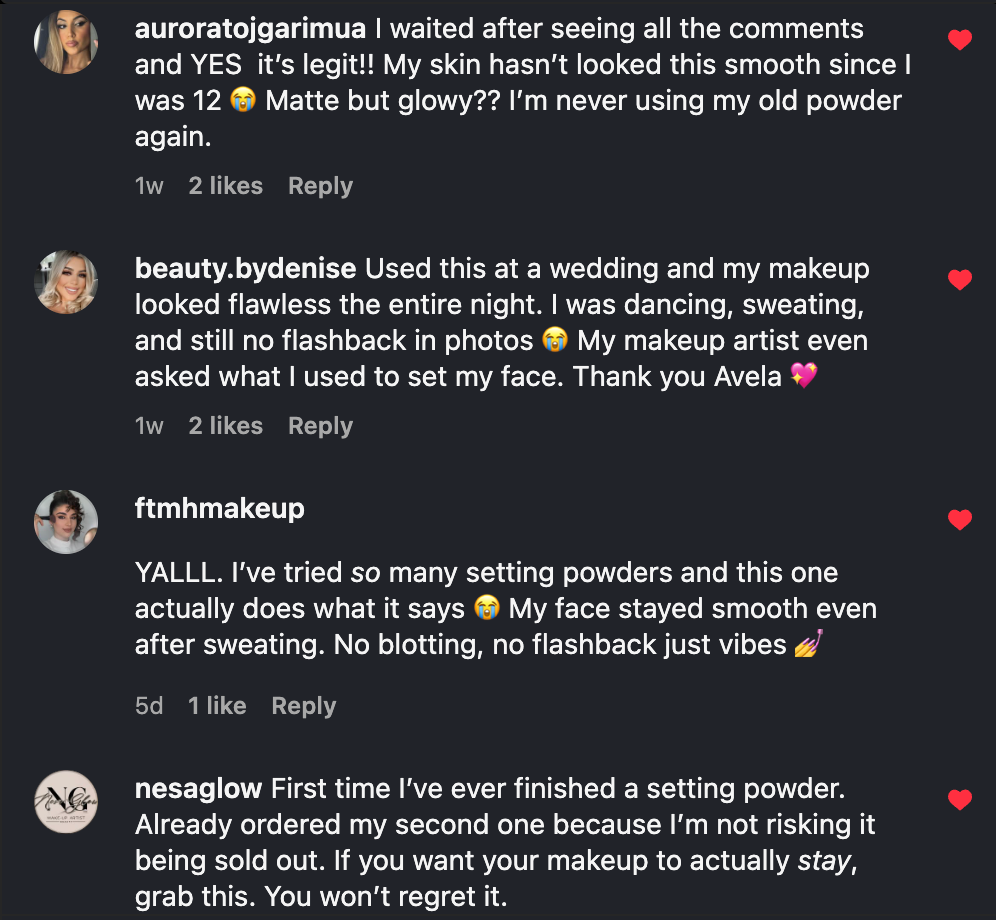
Task: Click the 1w timestamp on auroratojgarimua's comment
Action: point(149,186)
